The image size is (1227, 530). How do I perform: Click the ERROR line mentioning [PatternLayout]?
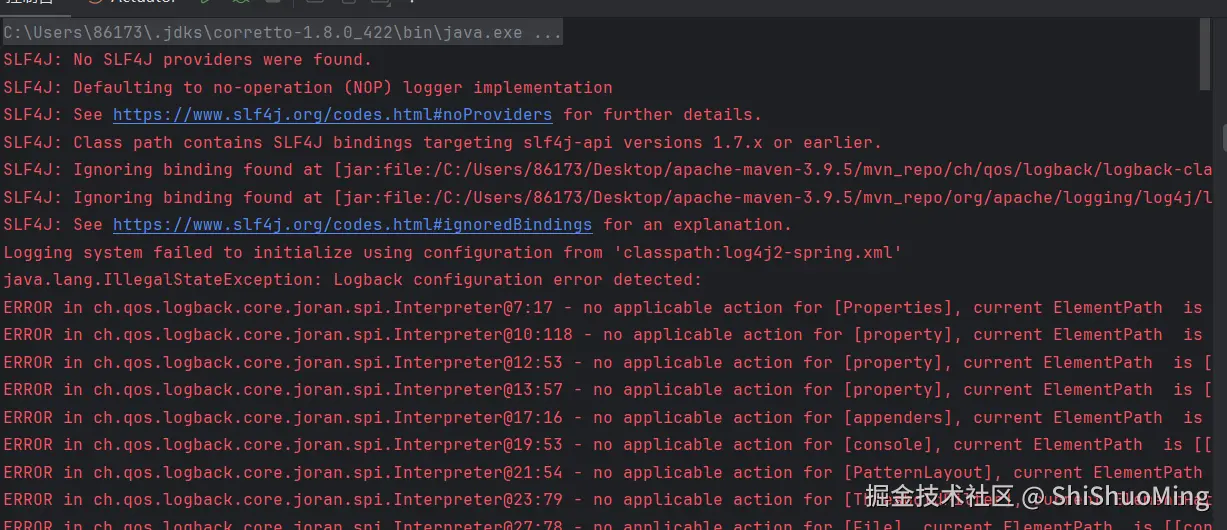pyautogui.click(x=603, y=473)
